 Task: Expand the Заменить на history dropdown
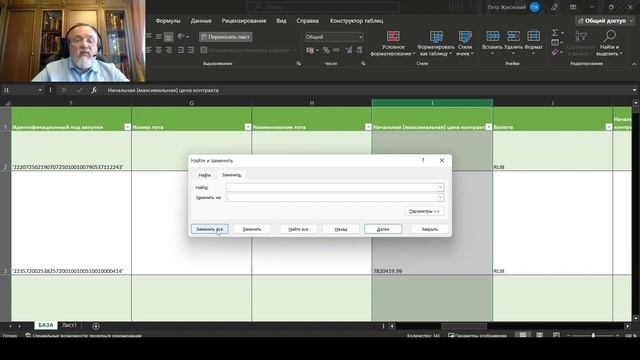pyautogui.click(x=440, y=198)
